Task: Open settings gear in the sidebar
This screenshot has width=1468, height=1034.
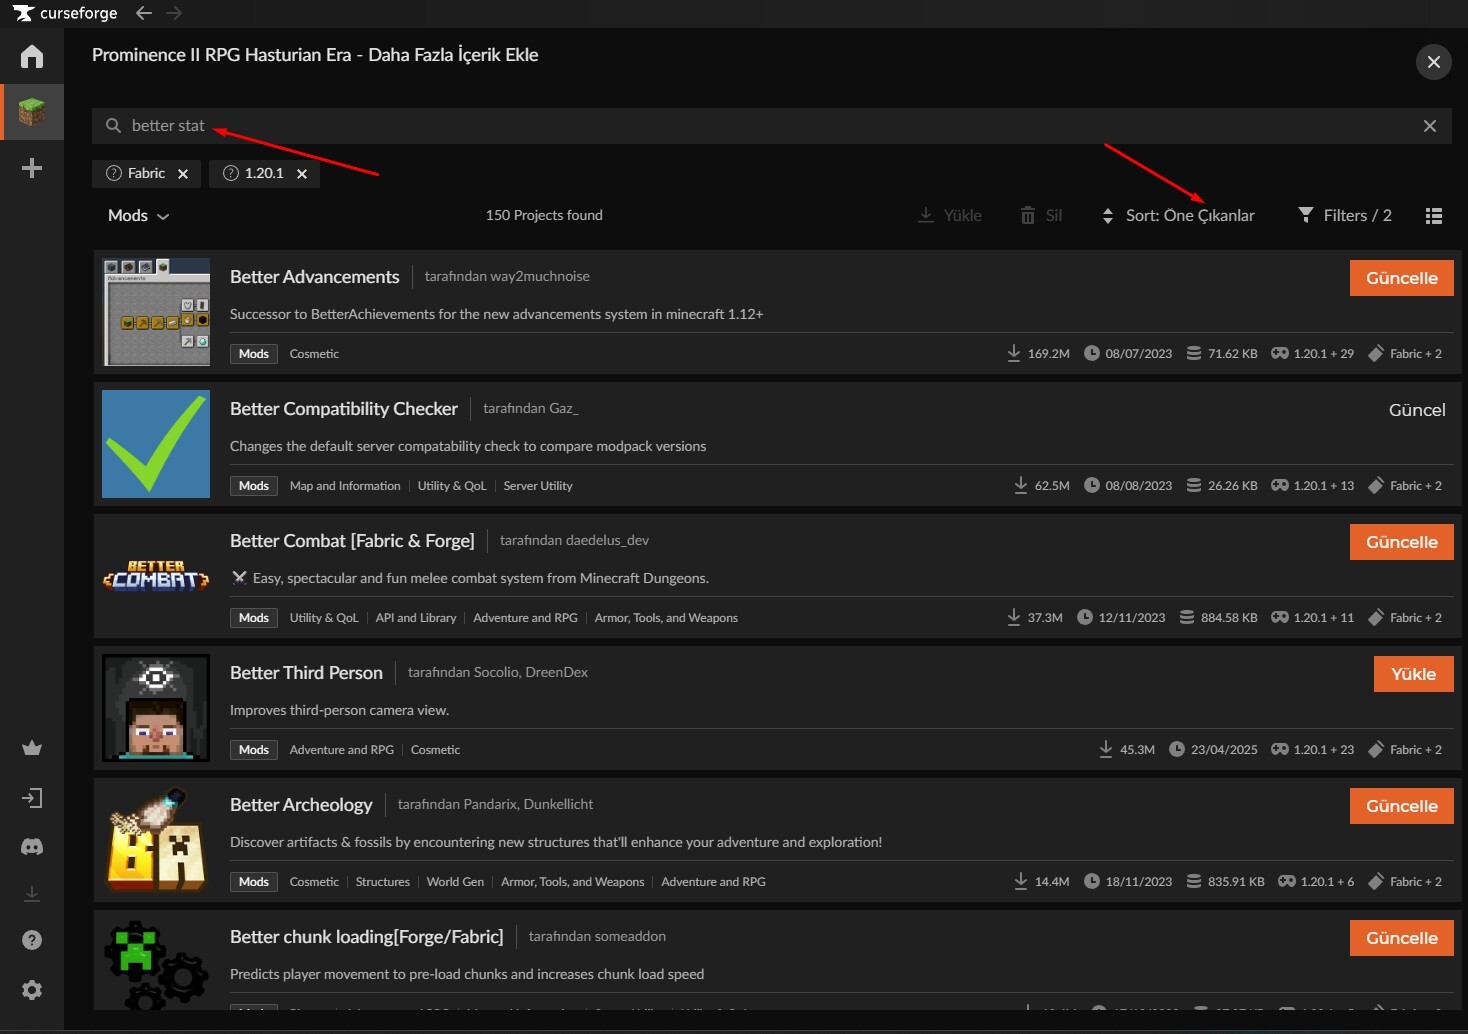Action: 32,990
